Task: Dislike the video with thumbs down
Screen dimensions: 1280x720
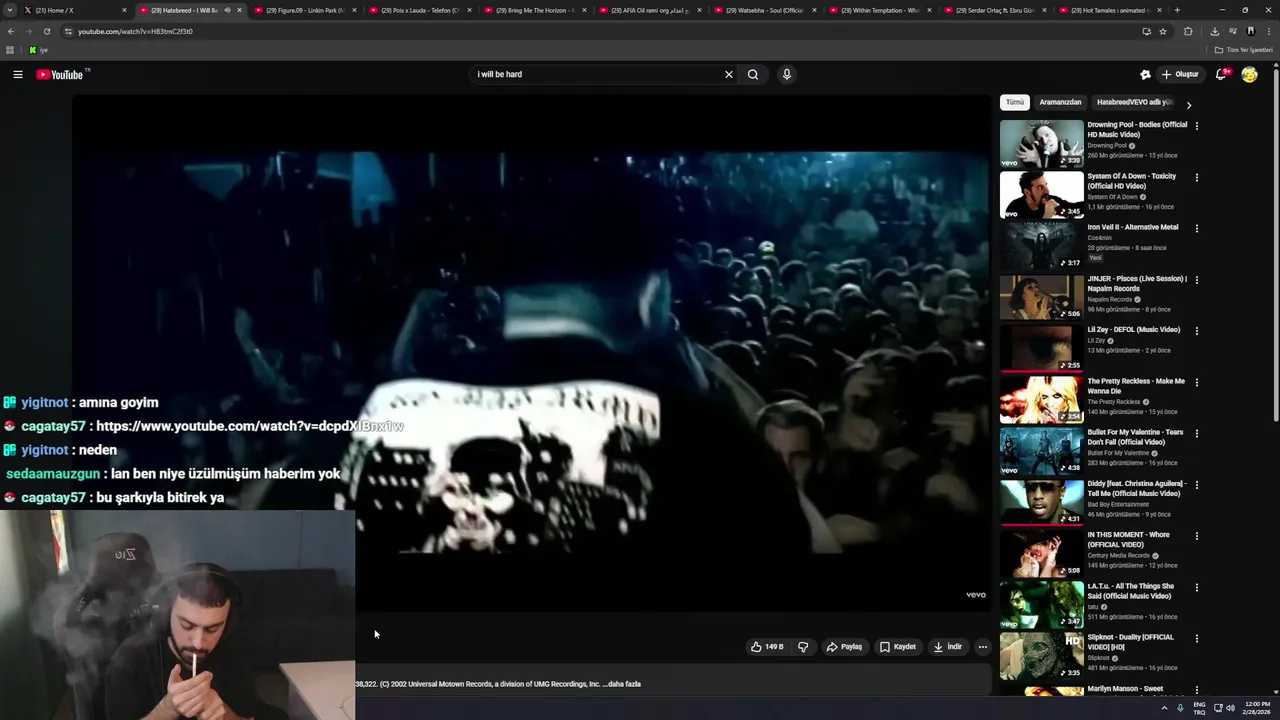Action: [803, 647]
